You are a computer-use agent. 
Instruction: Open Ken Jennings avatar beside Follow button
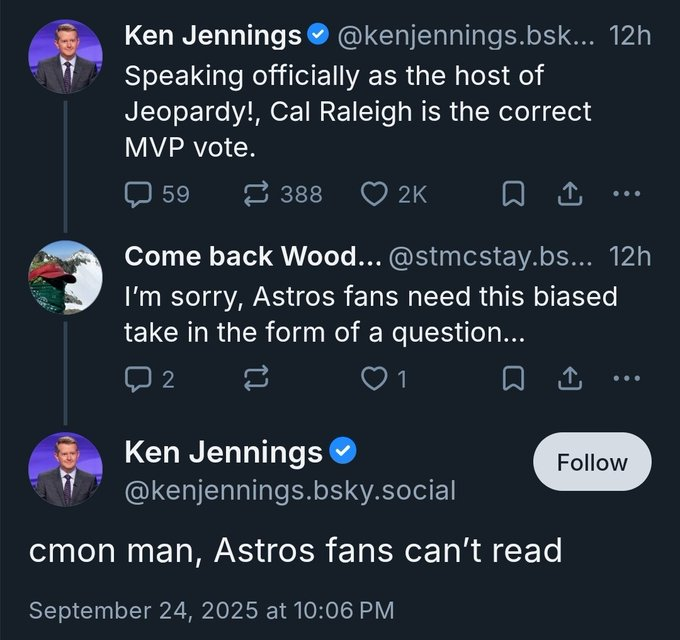(65, 470)
